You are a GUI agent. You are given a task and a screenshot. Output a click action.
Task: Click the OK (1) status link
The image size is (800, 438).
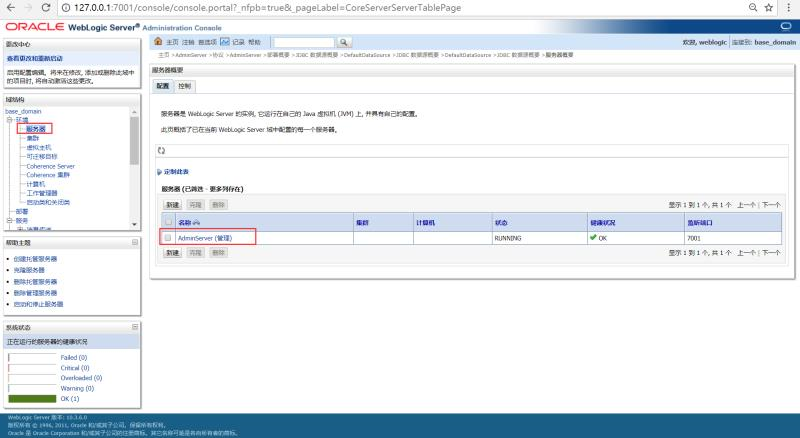[x=70, y=399]
